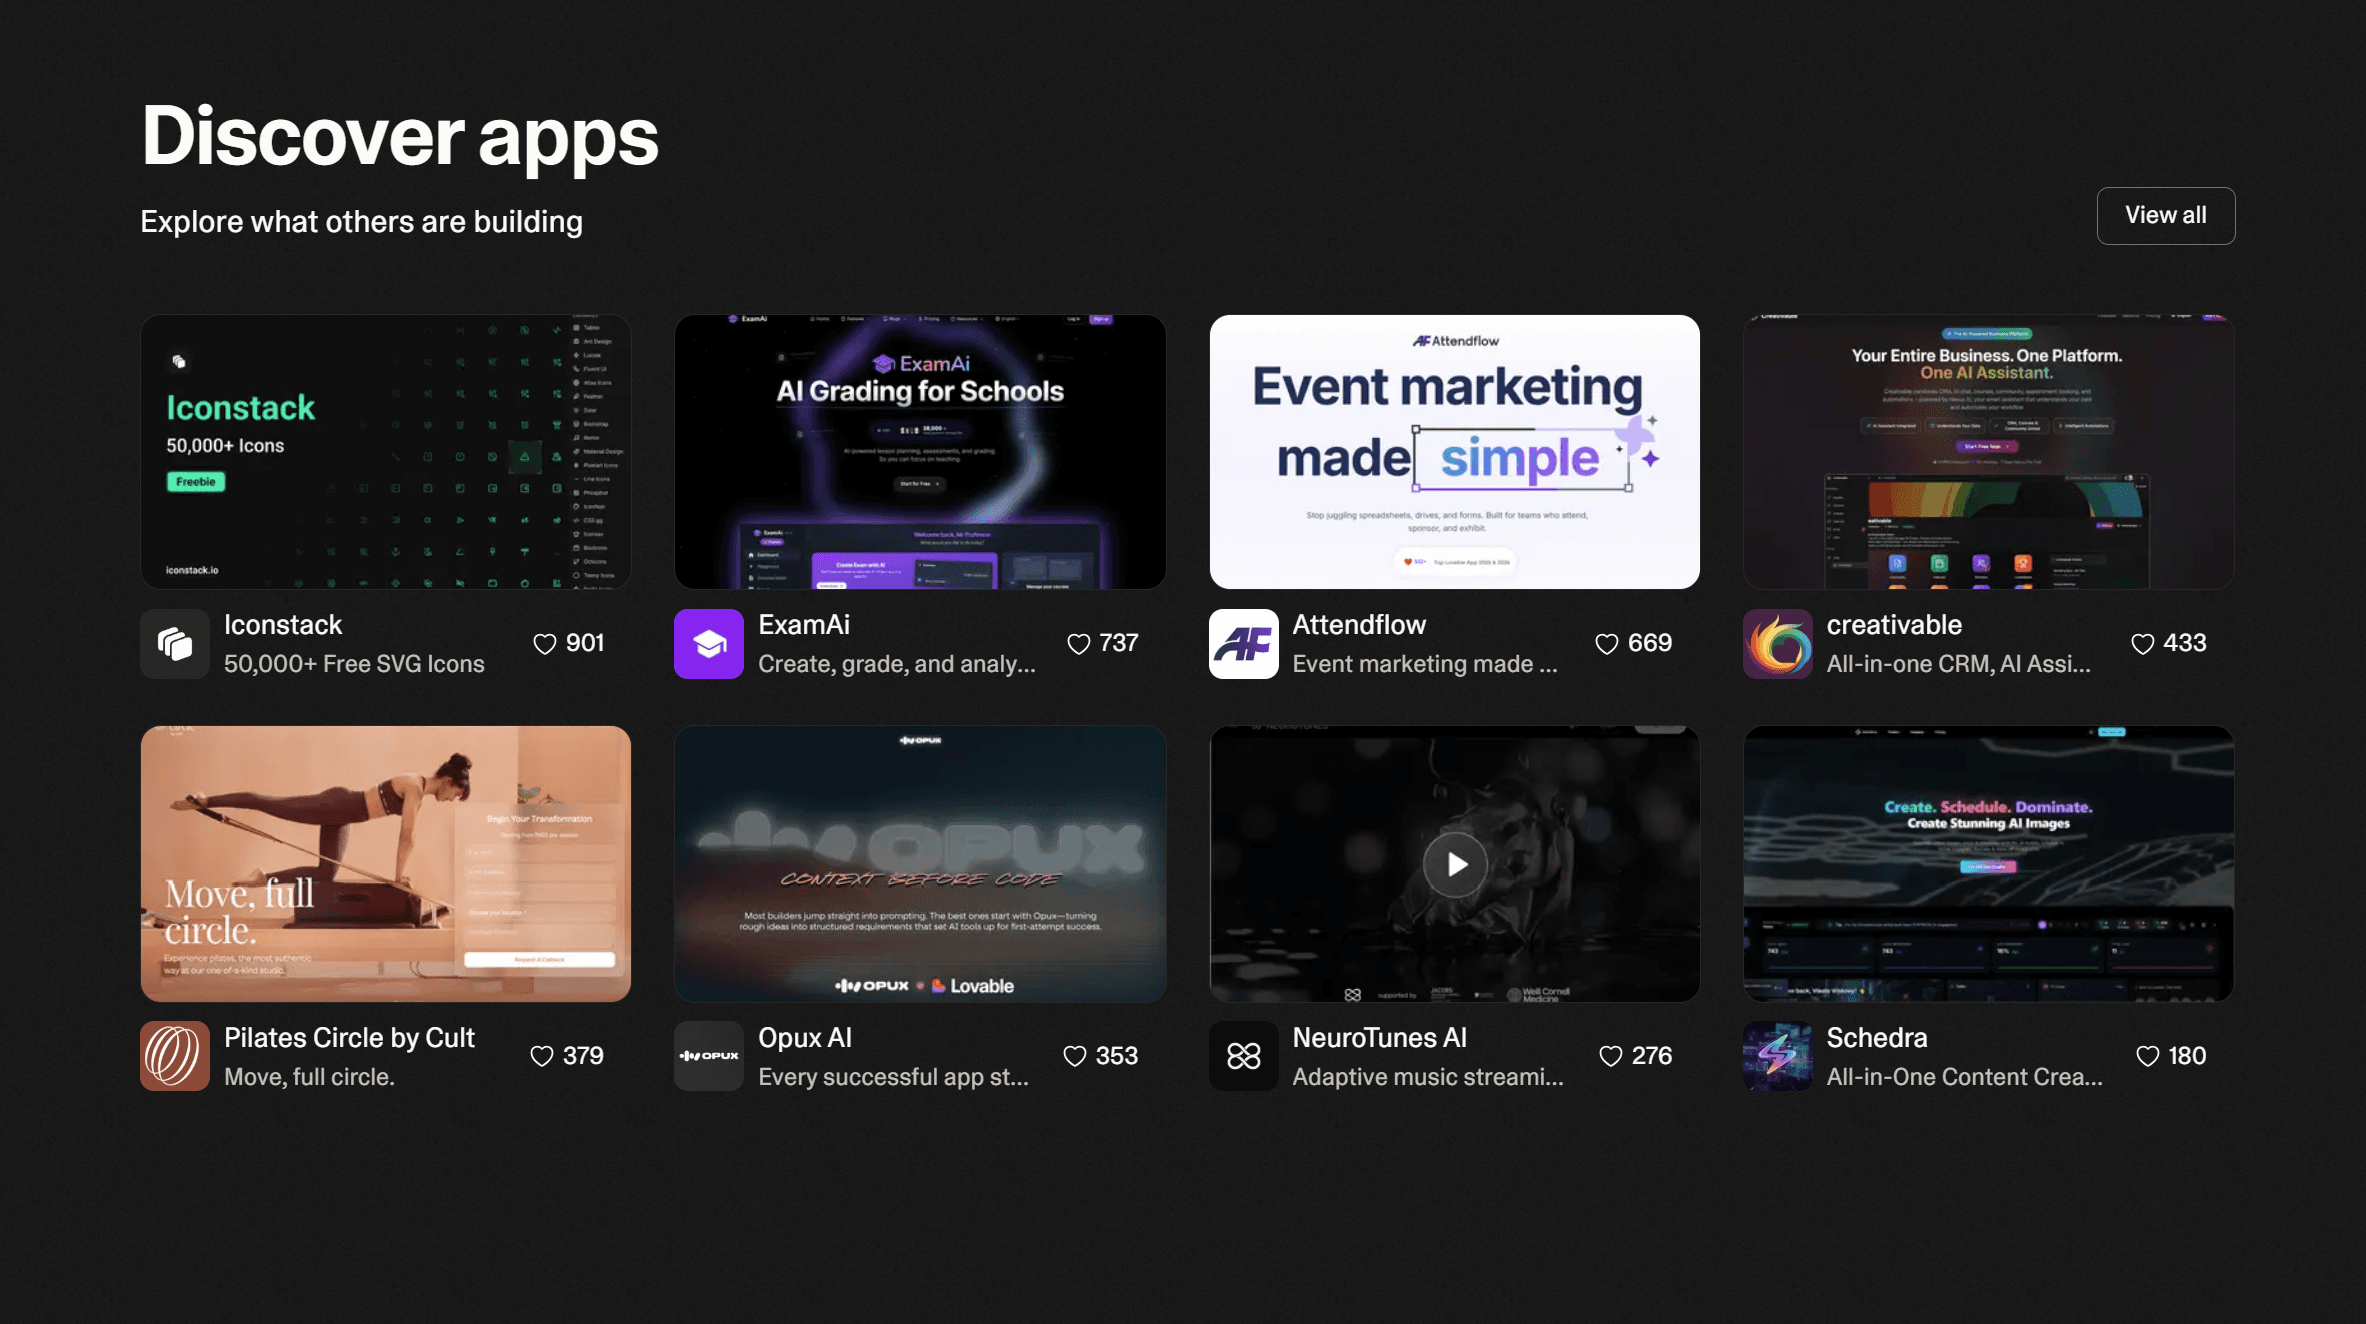
Task: Heart the creativable app
Action: [2142, 644]
